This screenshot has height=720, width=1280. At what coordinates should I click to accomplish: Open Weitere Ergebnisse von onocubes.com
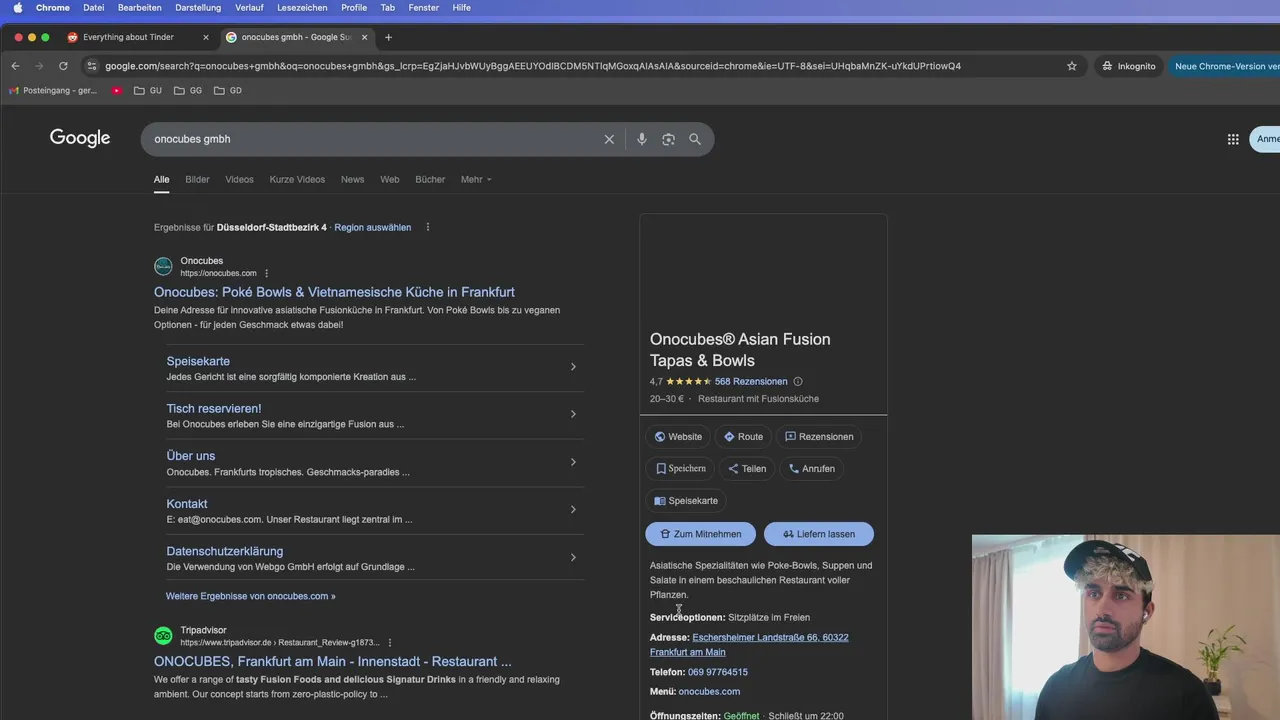(251, 596)
